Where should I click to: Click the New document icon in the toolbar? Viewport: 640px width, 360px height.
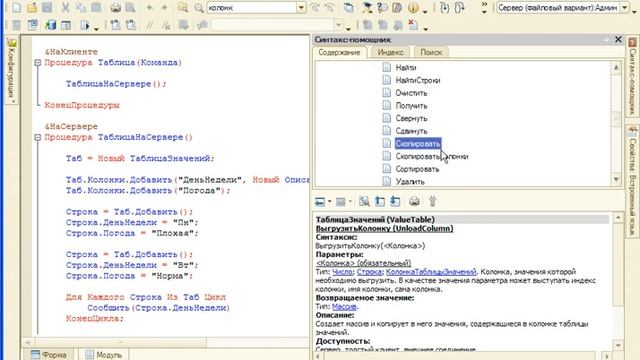coord(17,7)
